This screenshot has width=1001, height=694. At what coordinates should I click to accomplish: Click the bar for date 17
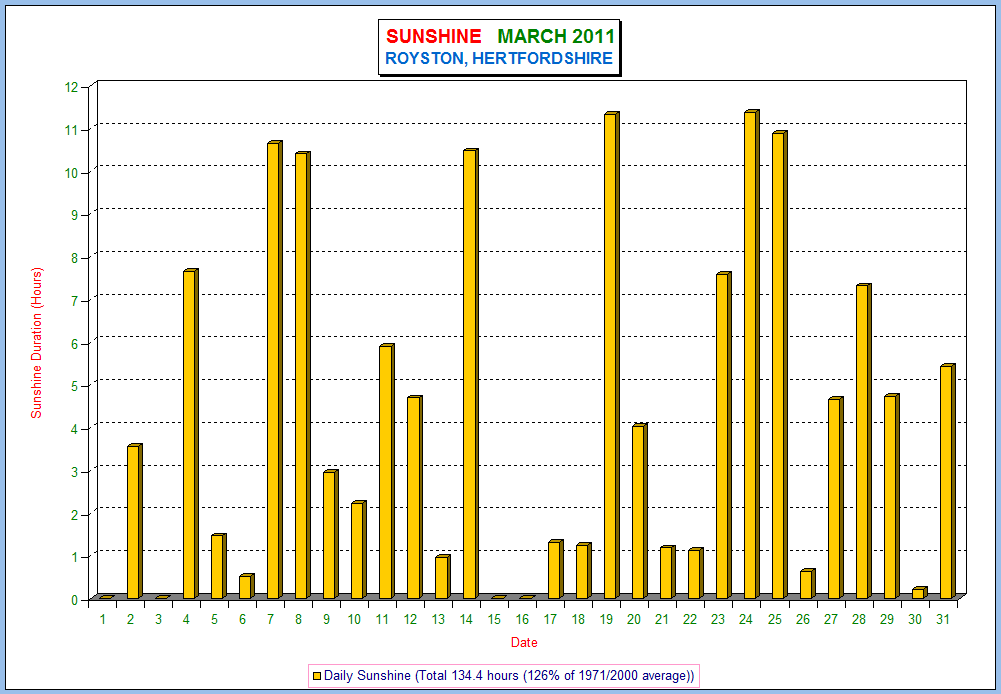(x=555, y=570)
